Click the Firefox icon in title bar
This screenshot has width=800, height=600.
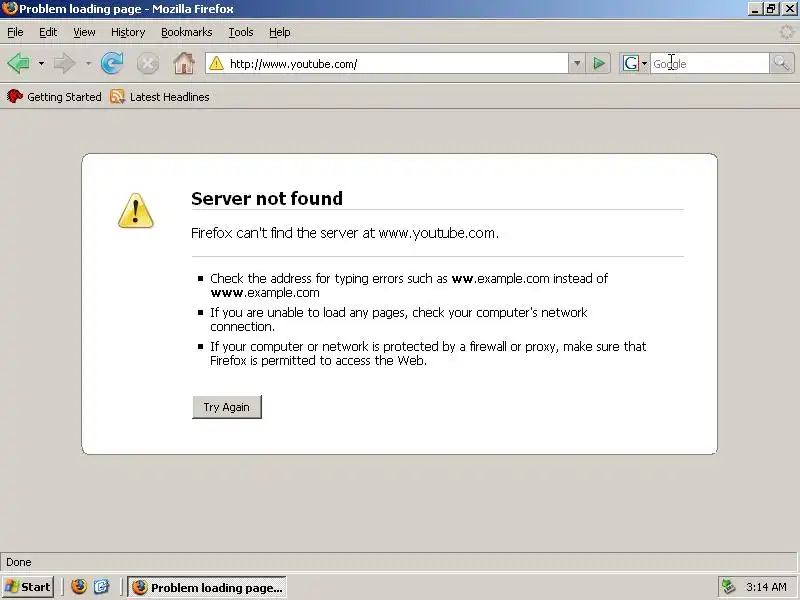point(10,9)
